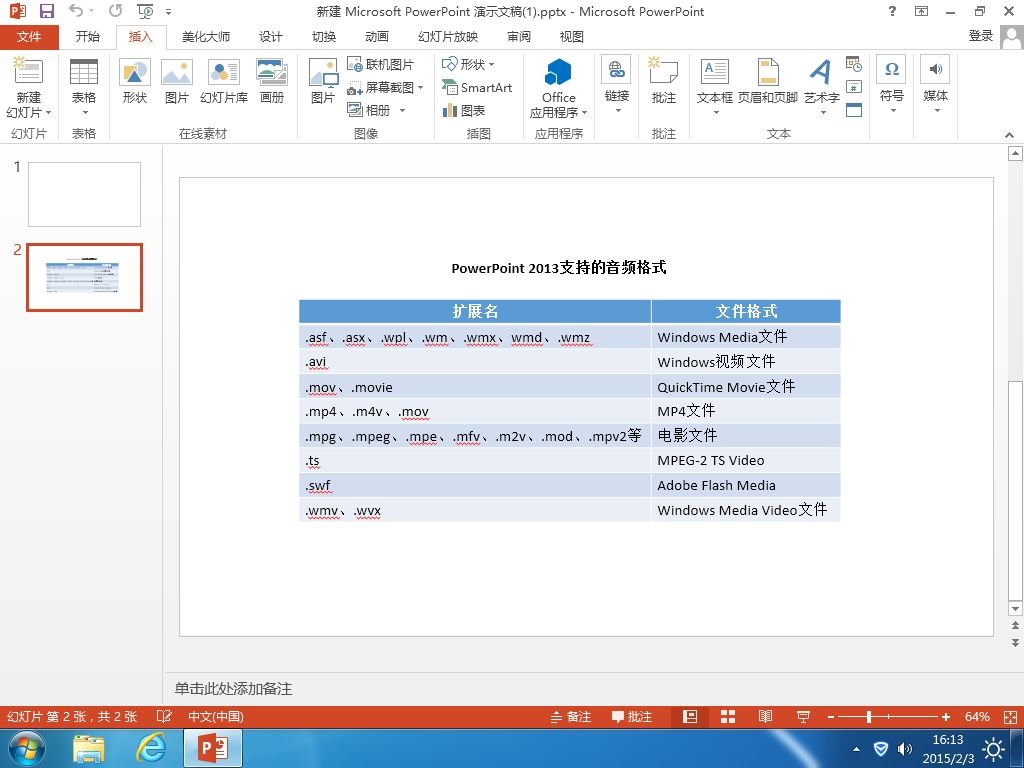Switch to the Slide Show (幻灯片放映) tab

click(448, 37)
